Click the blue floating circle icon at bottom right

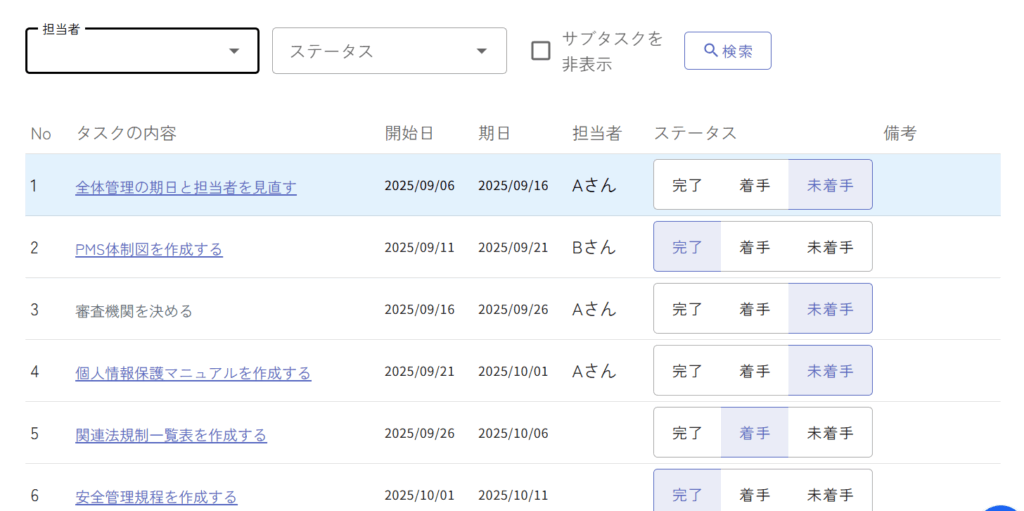tap(1004, 508)
